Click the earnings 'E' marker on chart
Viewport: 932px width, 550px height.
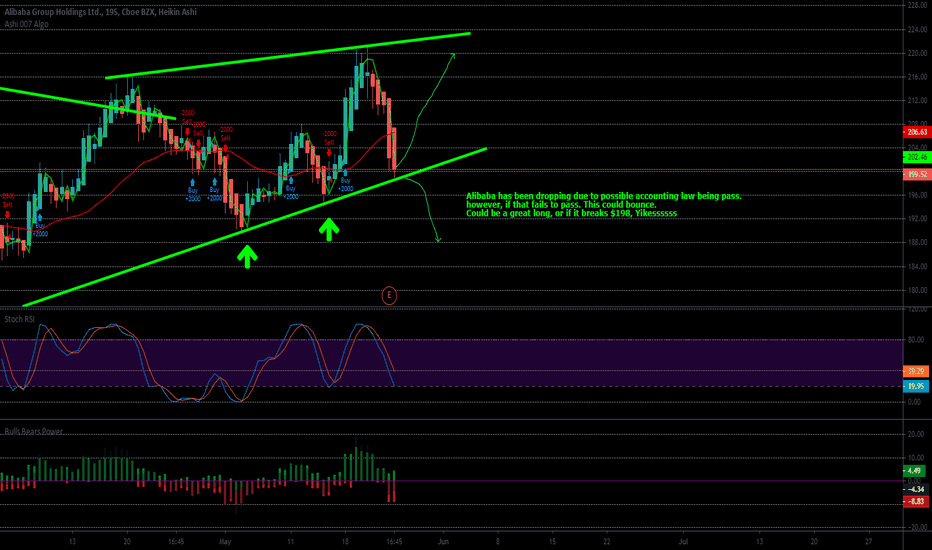pos(389,295)
